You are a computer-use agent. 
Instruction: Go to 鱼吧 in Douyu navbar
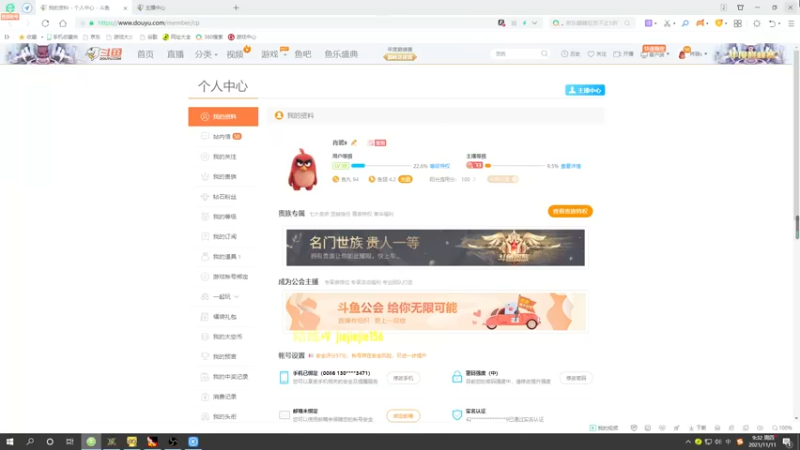303,54
